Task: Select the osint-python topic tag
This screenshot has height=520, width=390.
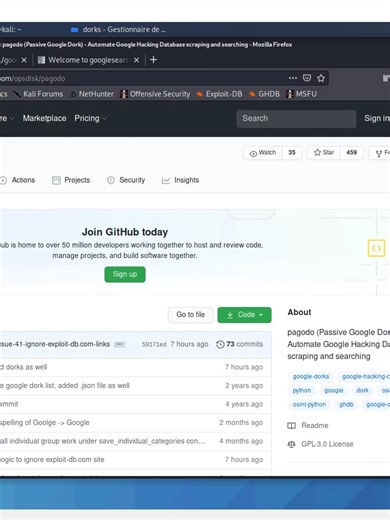Action: 309,405
